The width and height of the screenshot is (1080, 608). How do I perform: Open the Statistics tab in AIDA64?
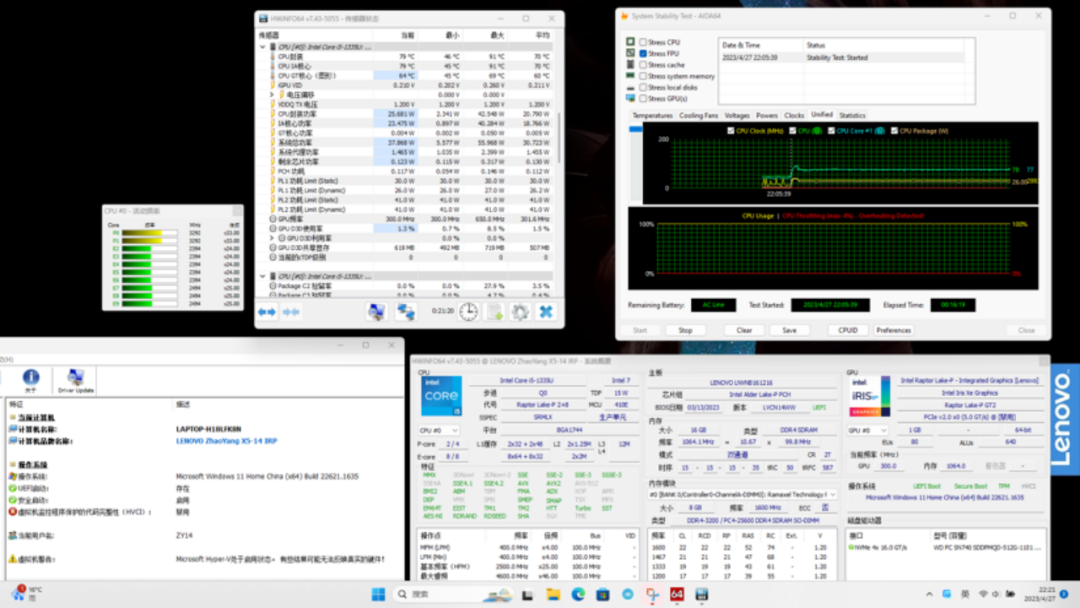(x=852, y=116)
